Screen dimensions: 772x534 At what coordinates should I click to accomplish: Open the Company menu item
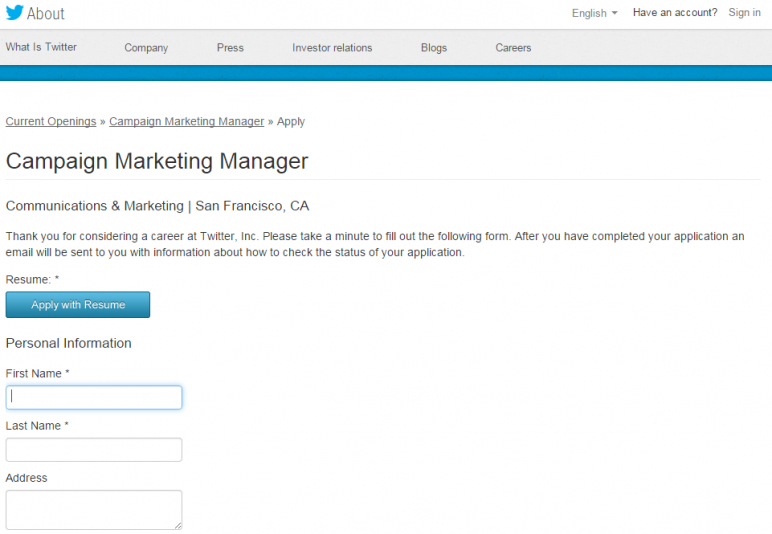[146, 48]
